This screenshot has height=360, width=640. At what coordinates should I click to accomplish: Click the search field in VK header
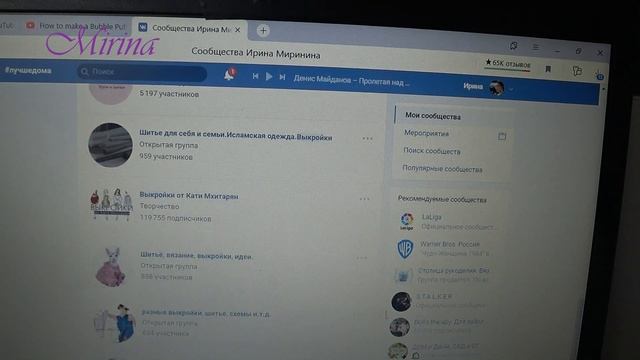pos(142,72)
